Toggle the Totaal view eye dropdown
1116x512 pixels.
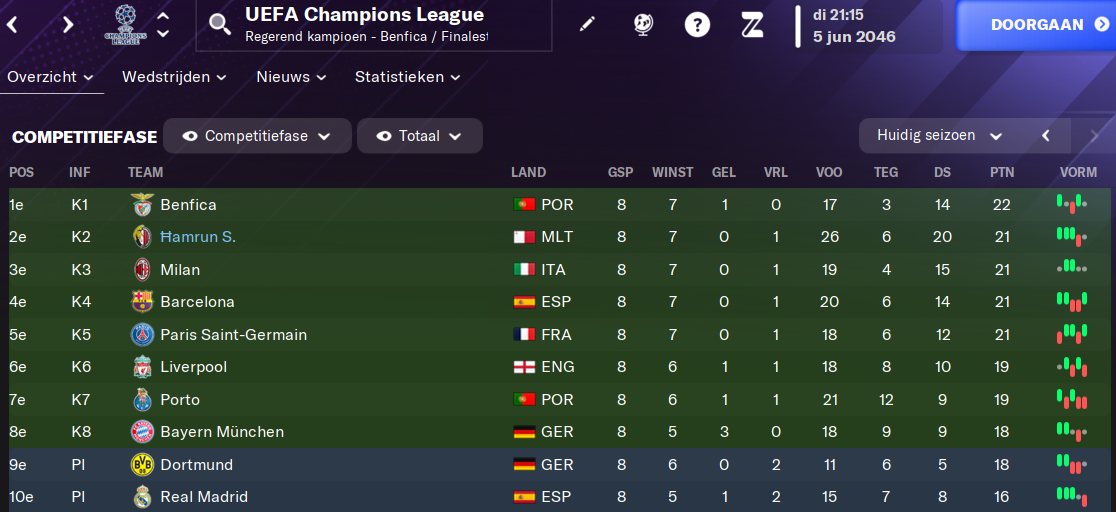[x=420, y=136]
